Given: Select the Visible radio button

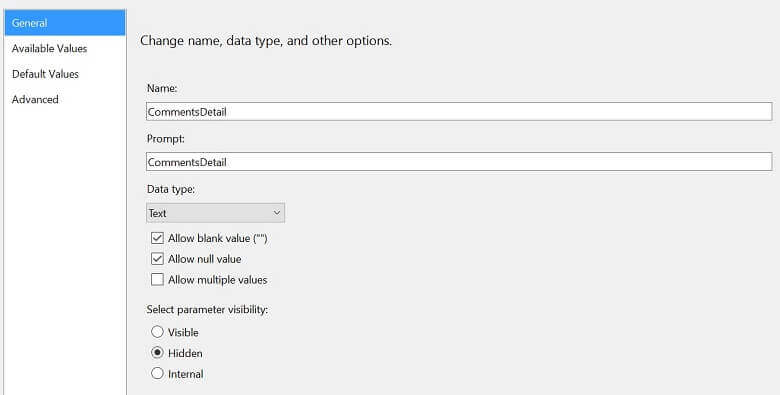Looking at the screenshot, I should (157, 332).
